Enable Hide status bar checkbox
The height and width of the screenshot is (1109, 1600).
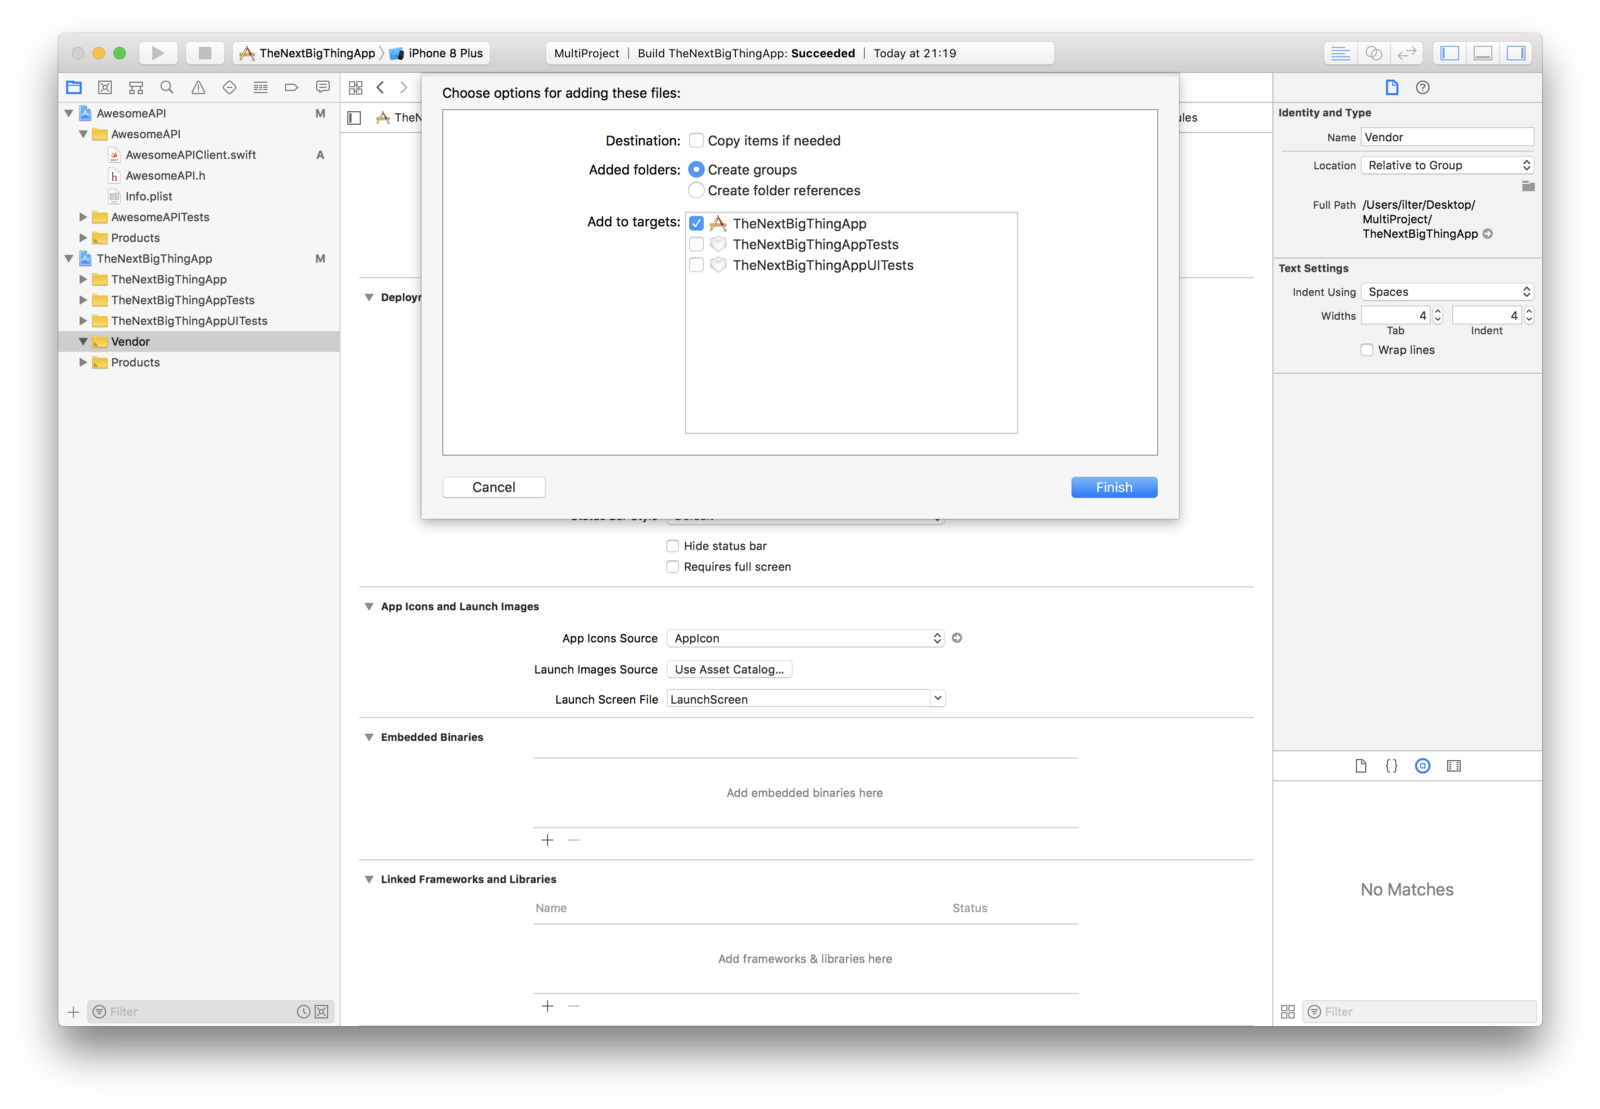tap(672, 546)
